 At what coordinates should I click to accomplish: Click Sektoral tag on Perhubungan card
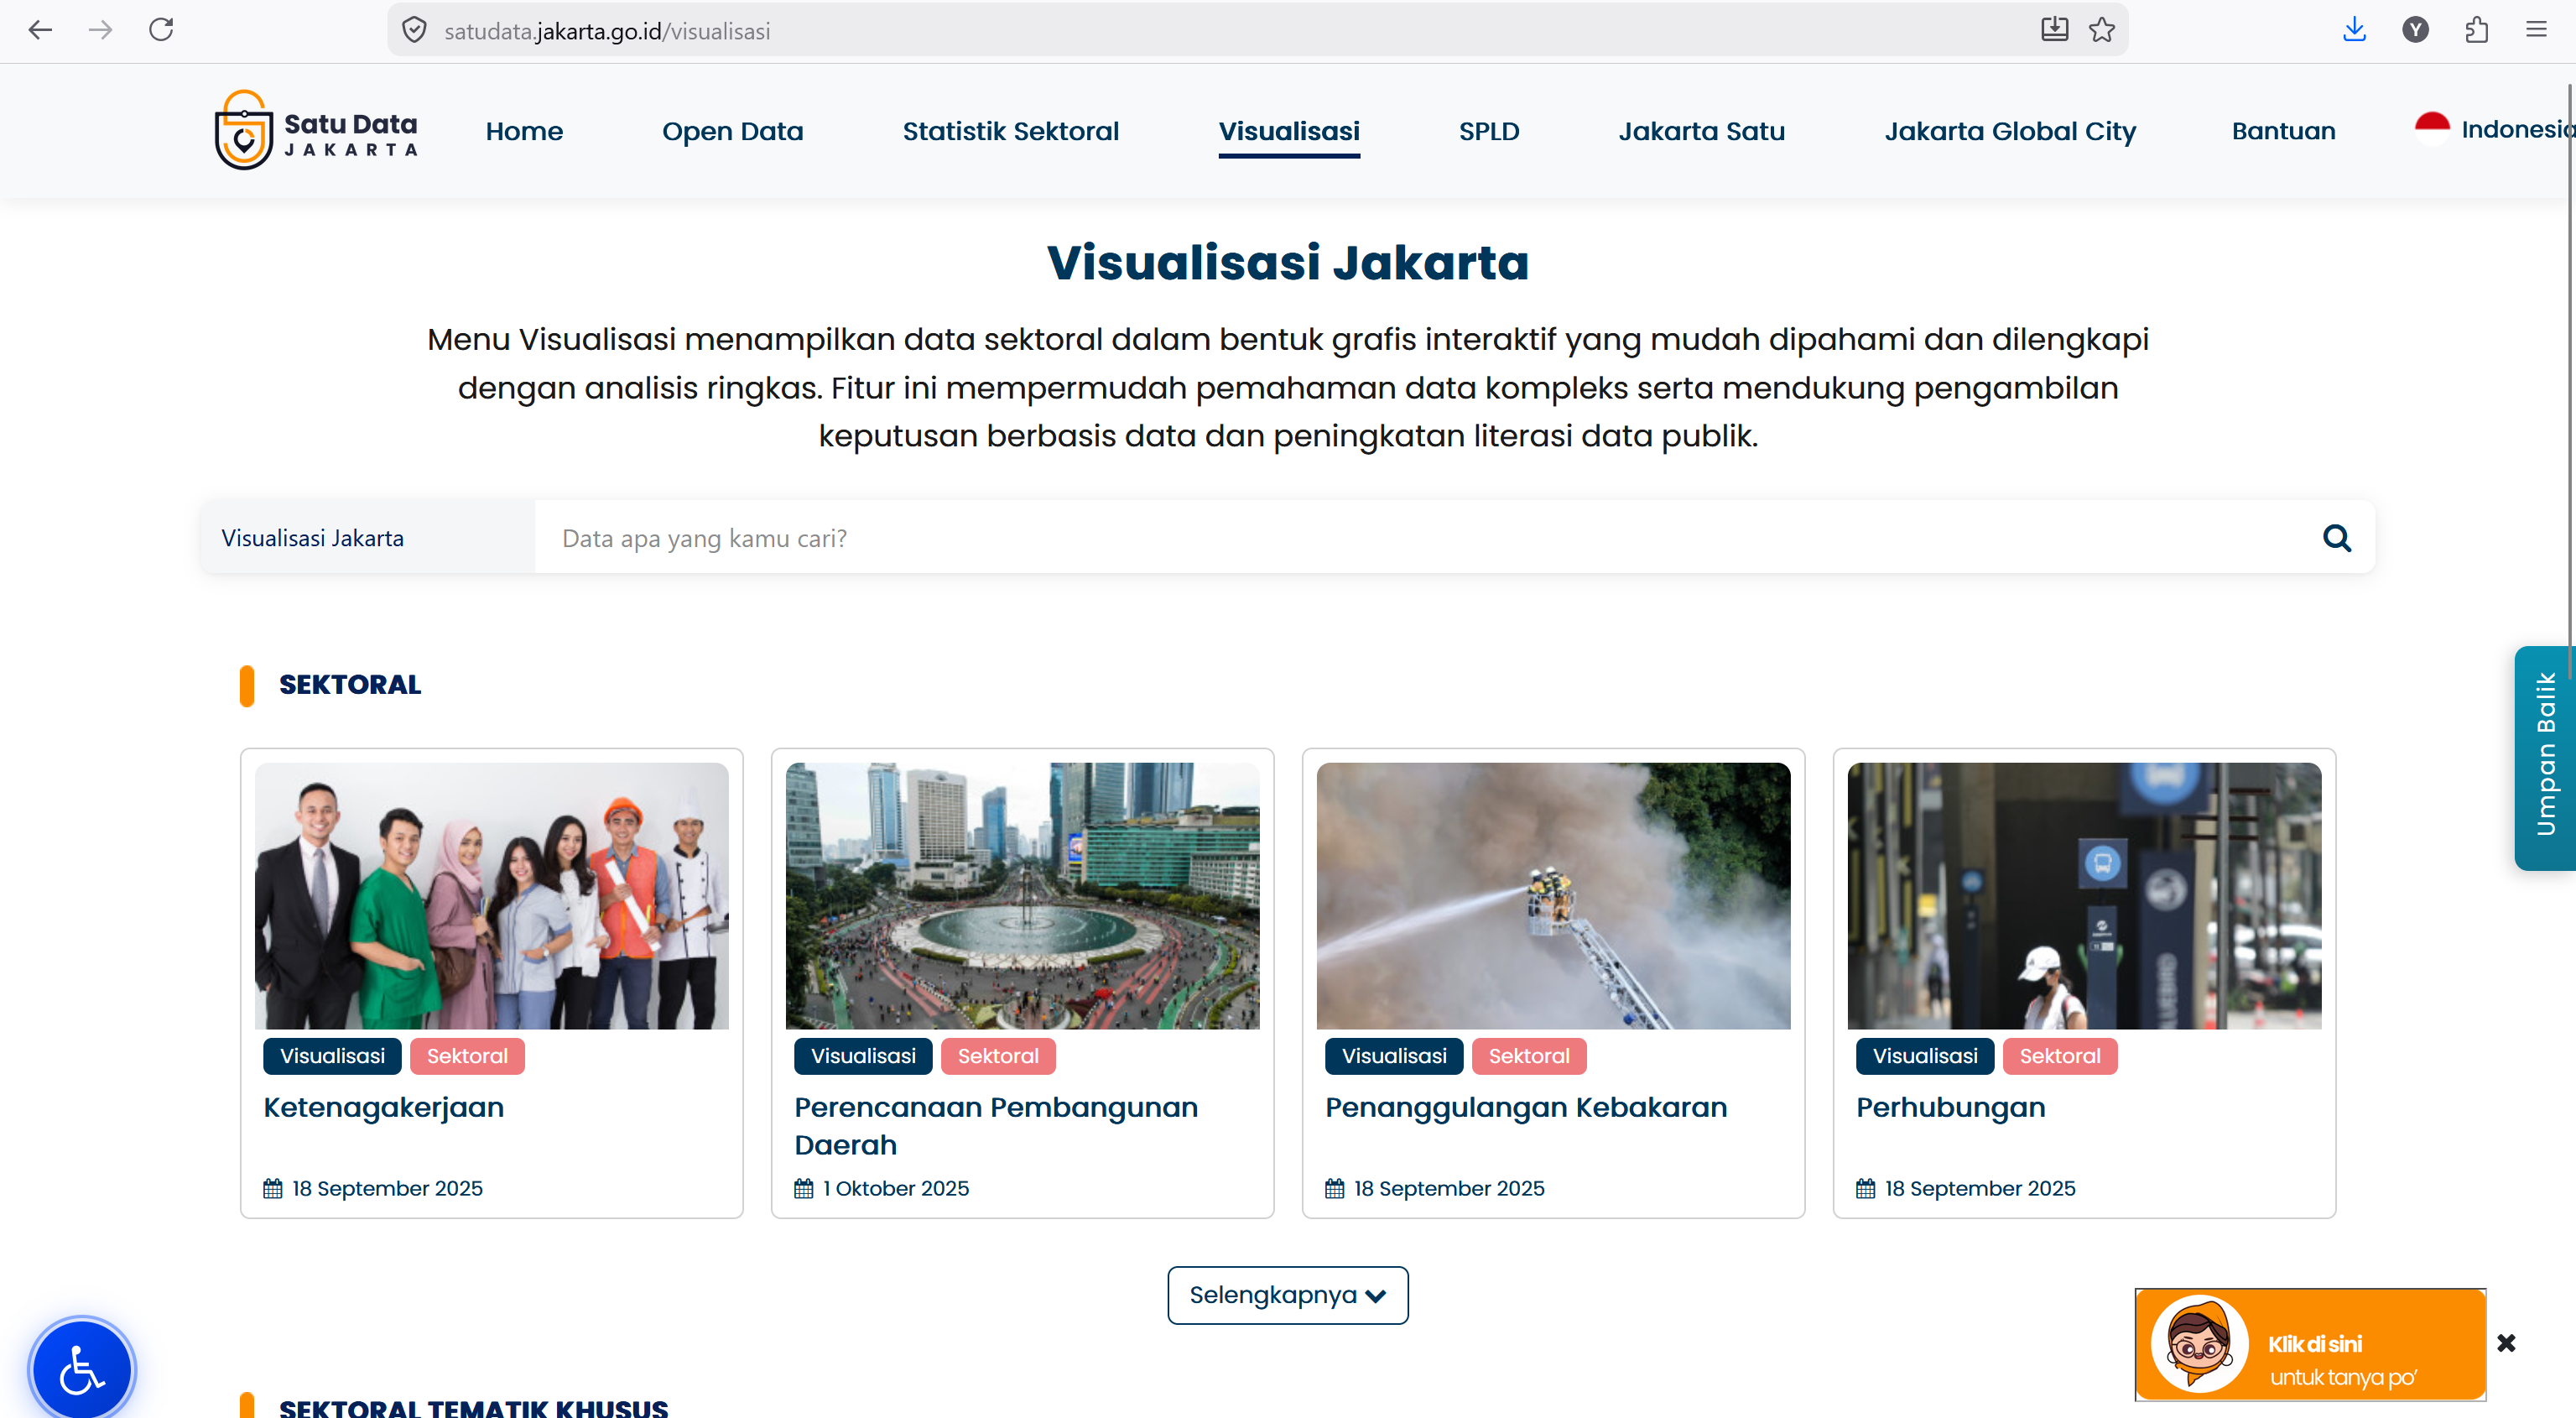2060,1056
